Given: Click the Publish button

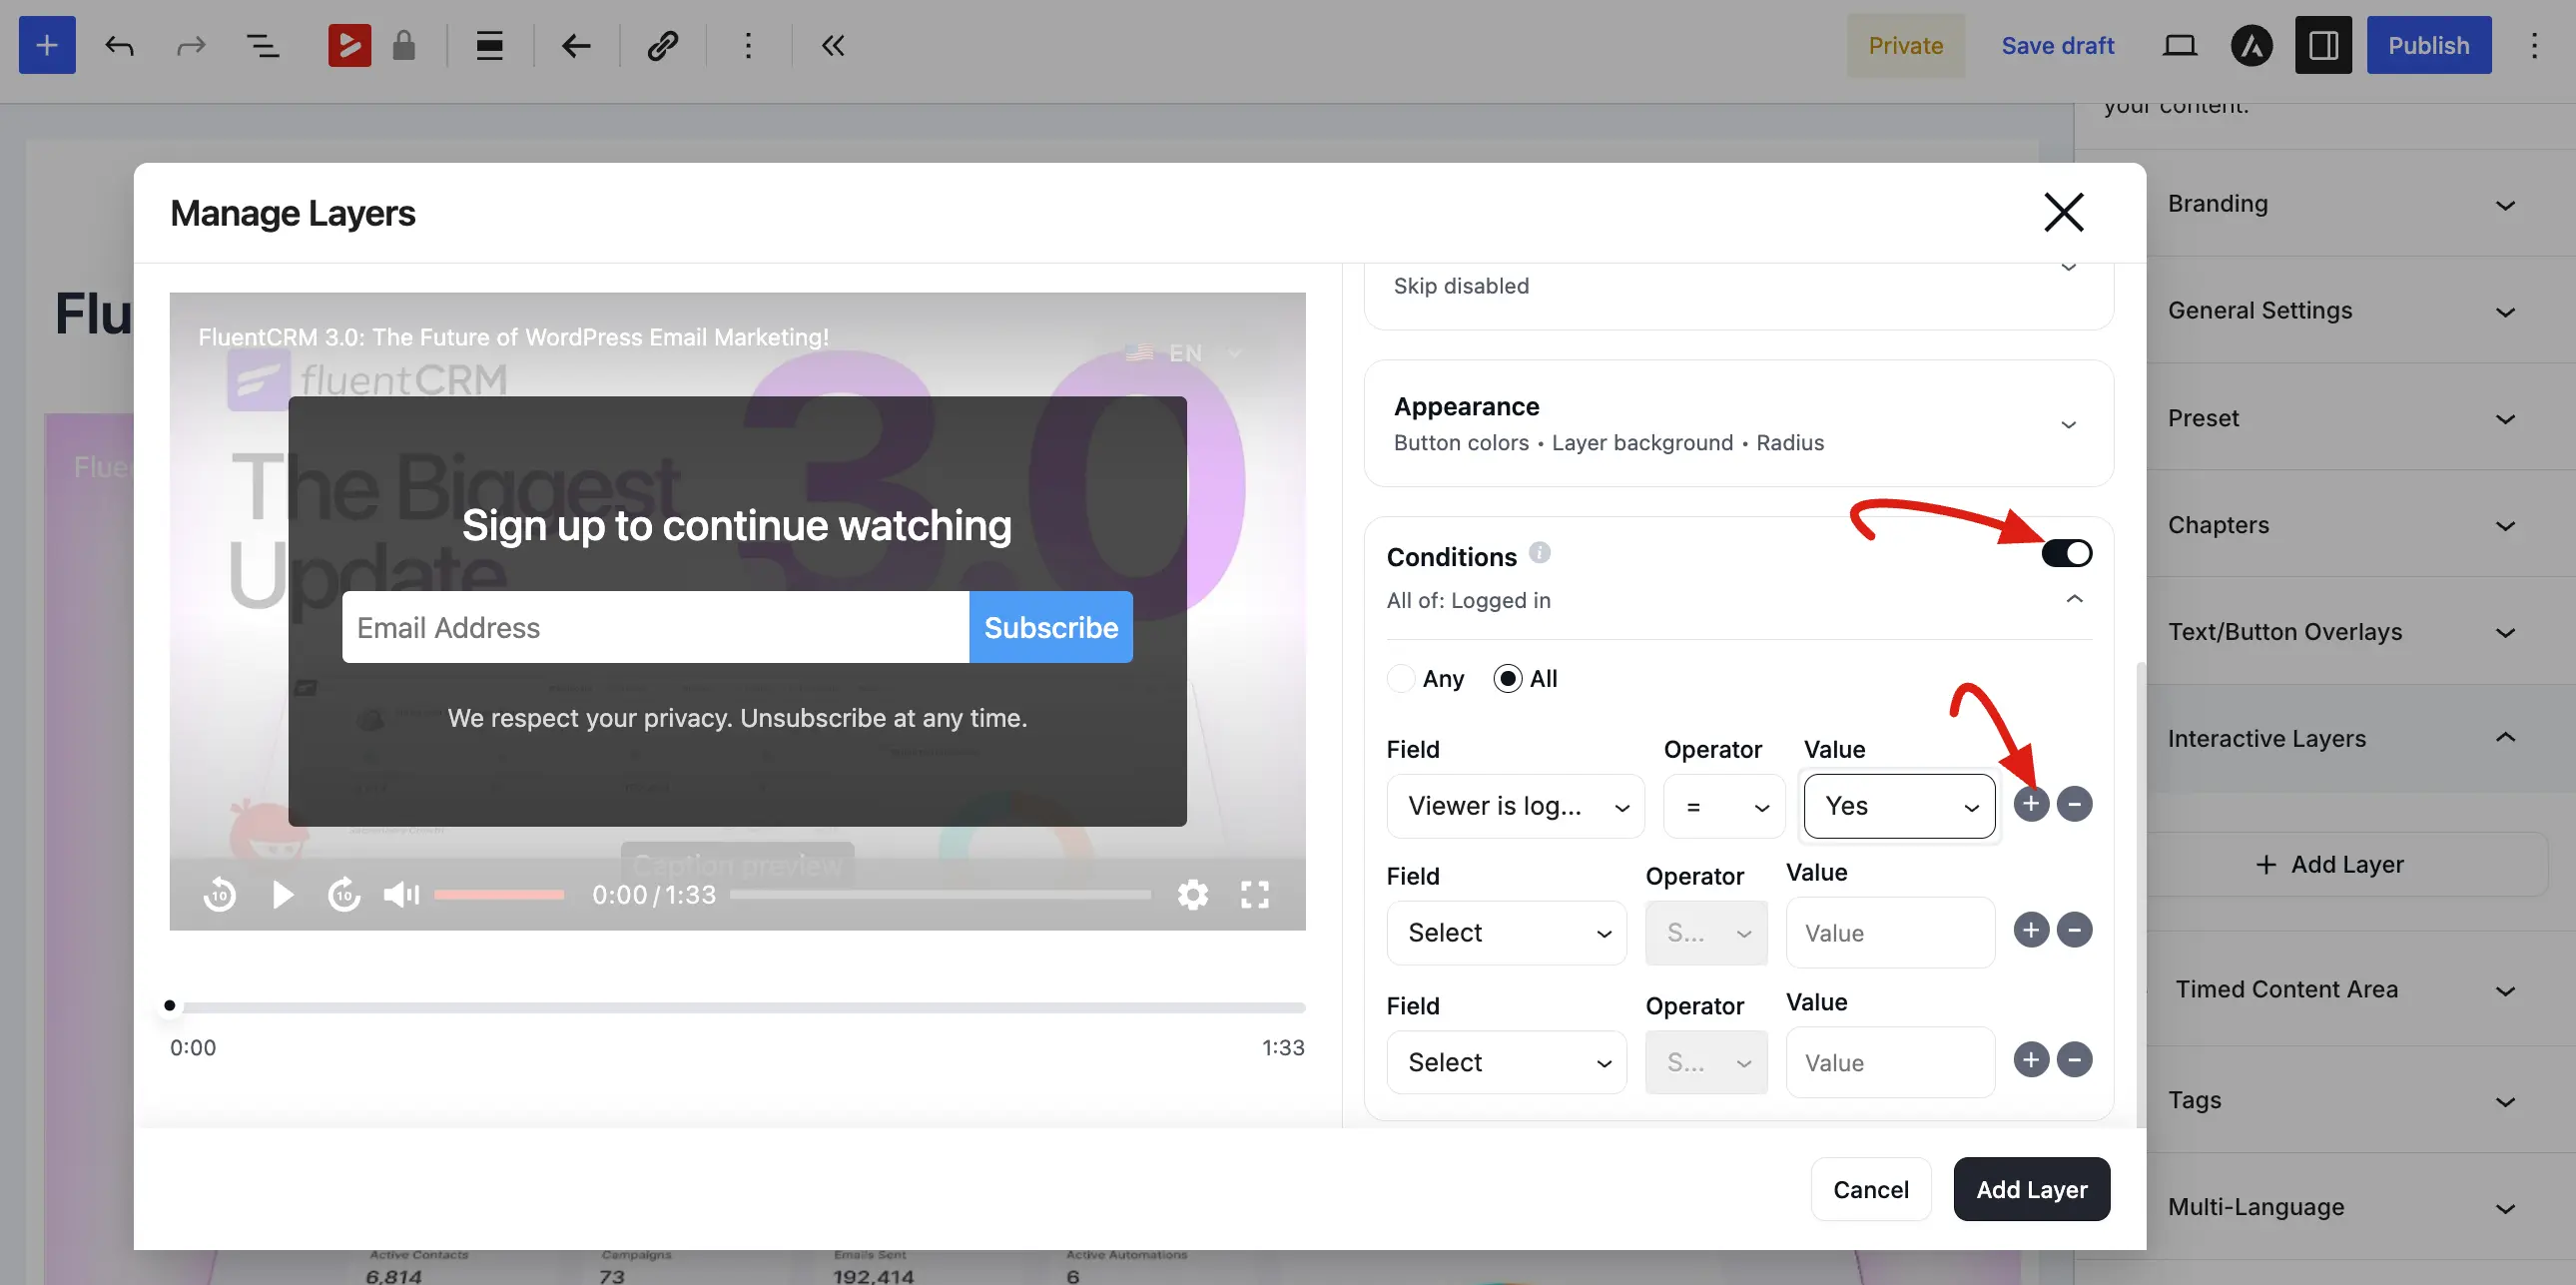Looking at the screenshot, I should 2429,45.
